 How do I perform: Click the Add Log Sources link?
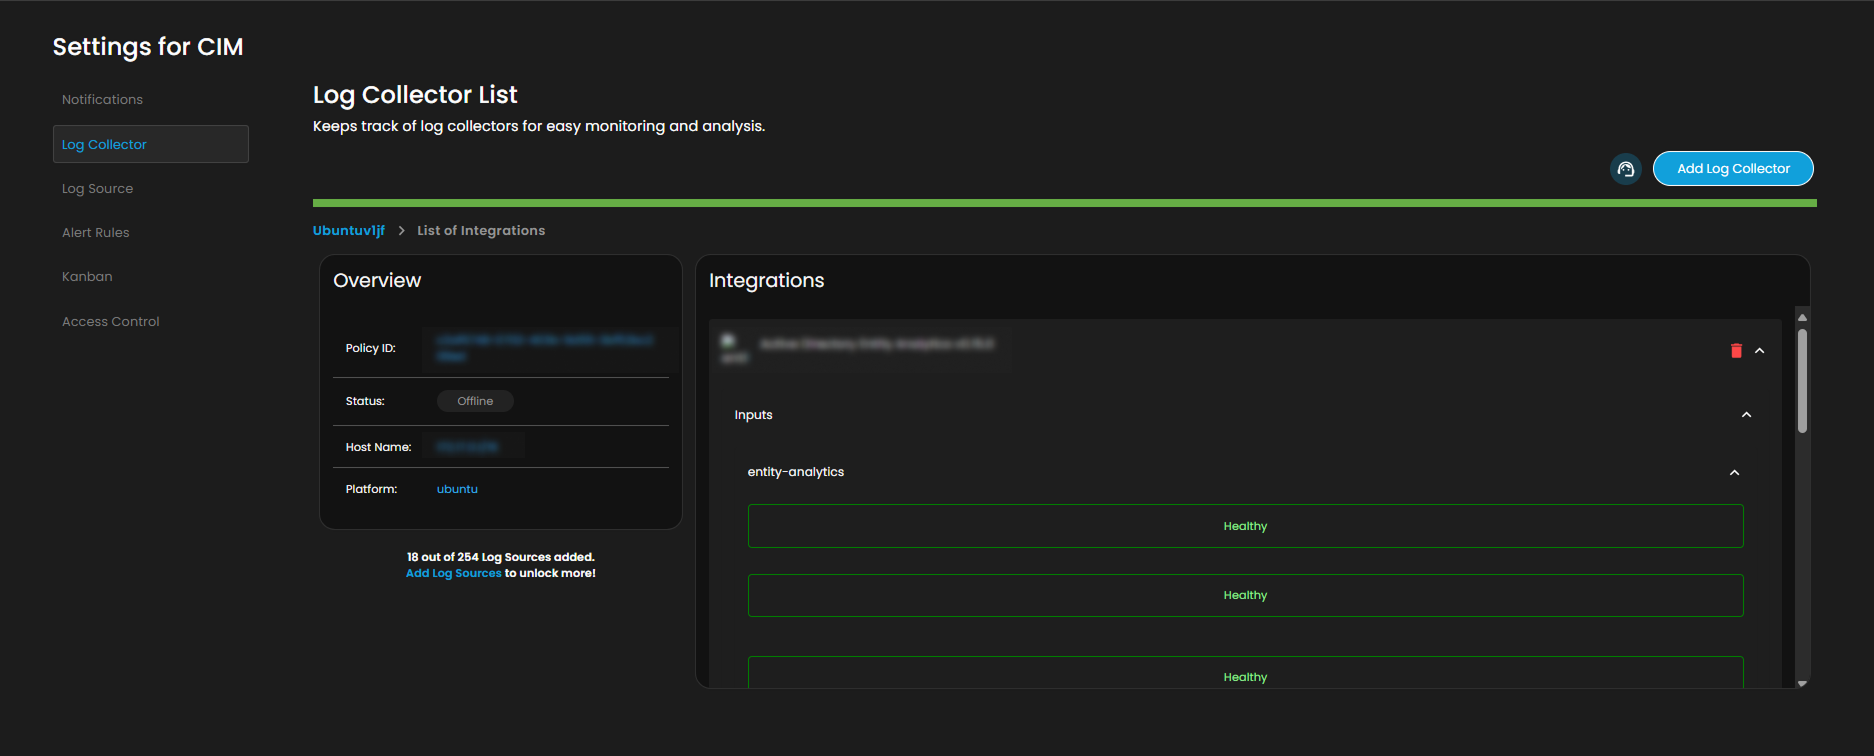click(x=453, y=574)
